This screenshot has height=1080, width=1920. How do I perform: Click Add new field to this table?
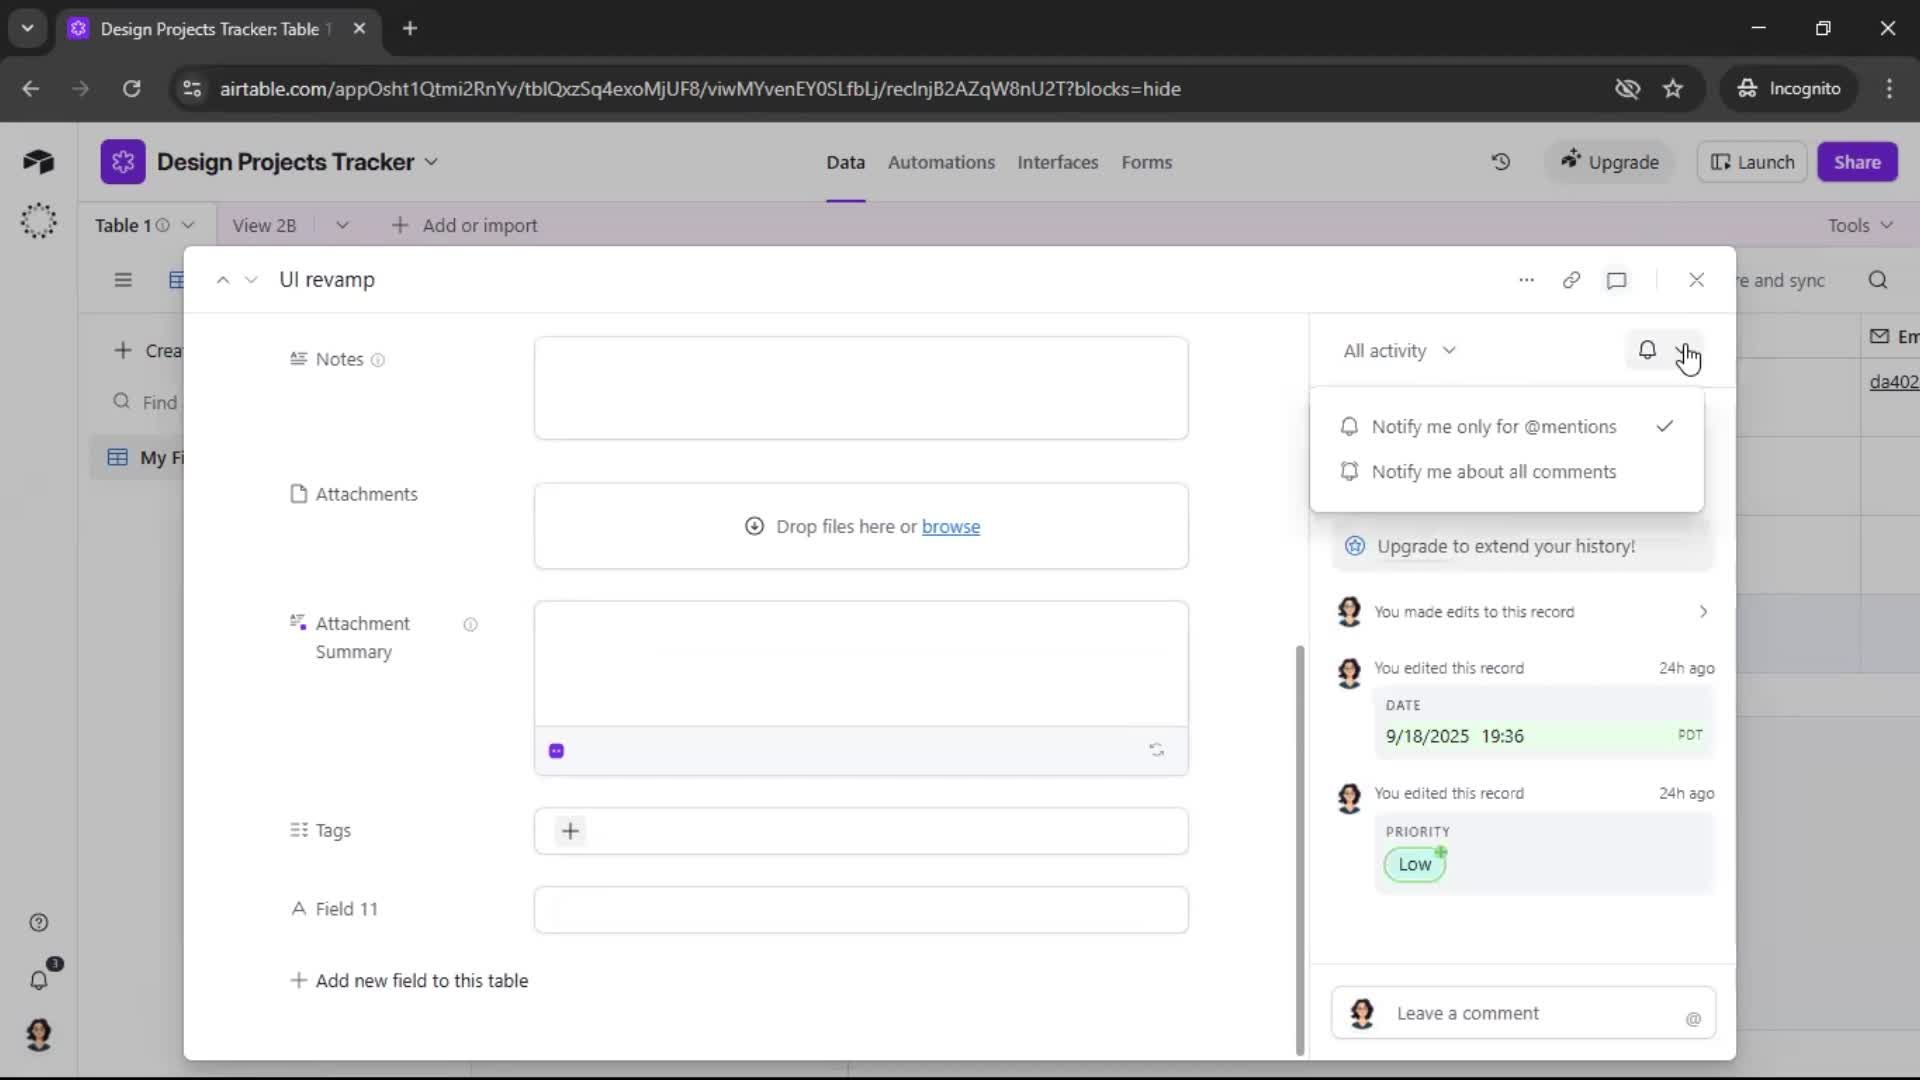[x=409, y=981]
